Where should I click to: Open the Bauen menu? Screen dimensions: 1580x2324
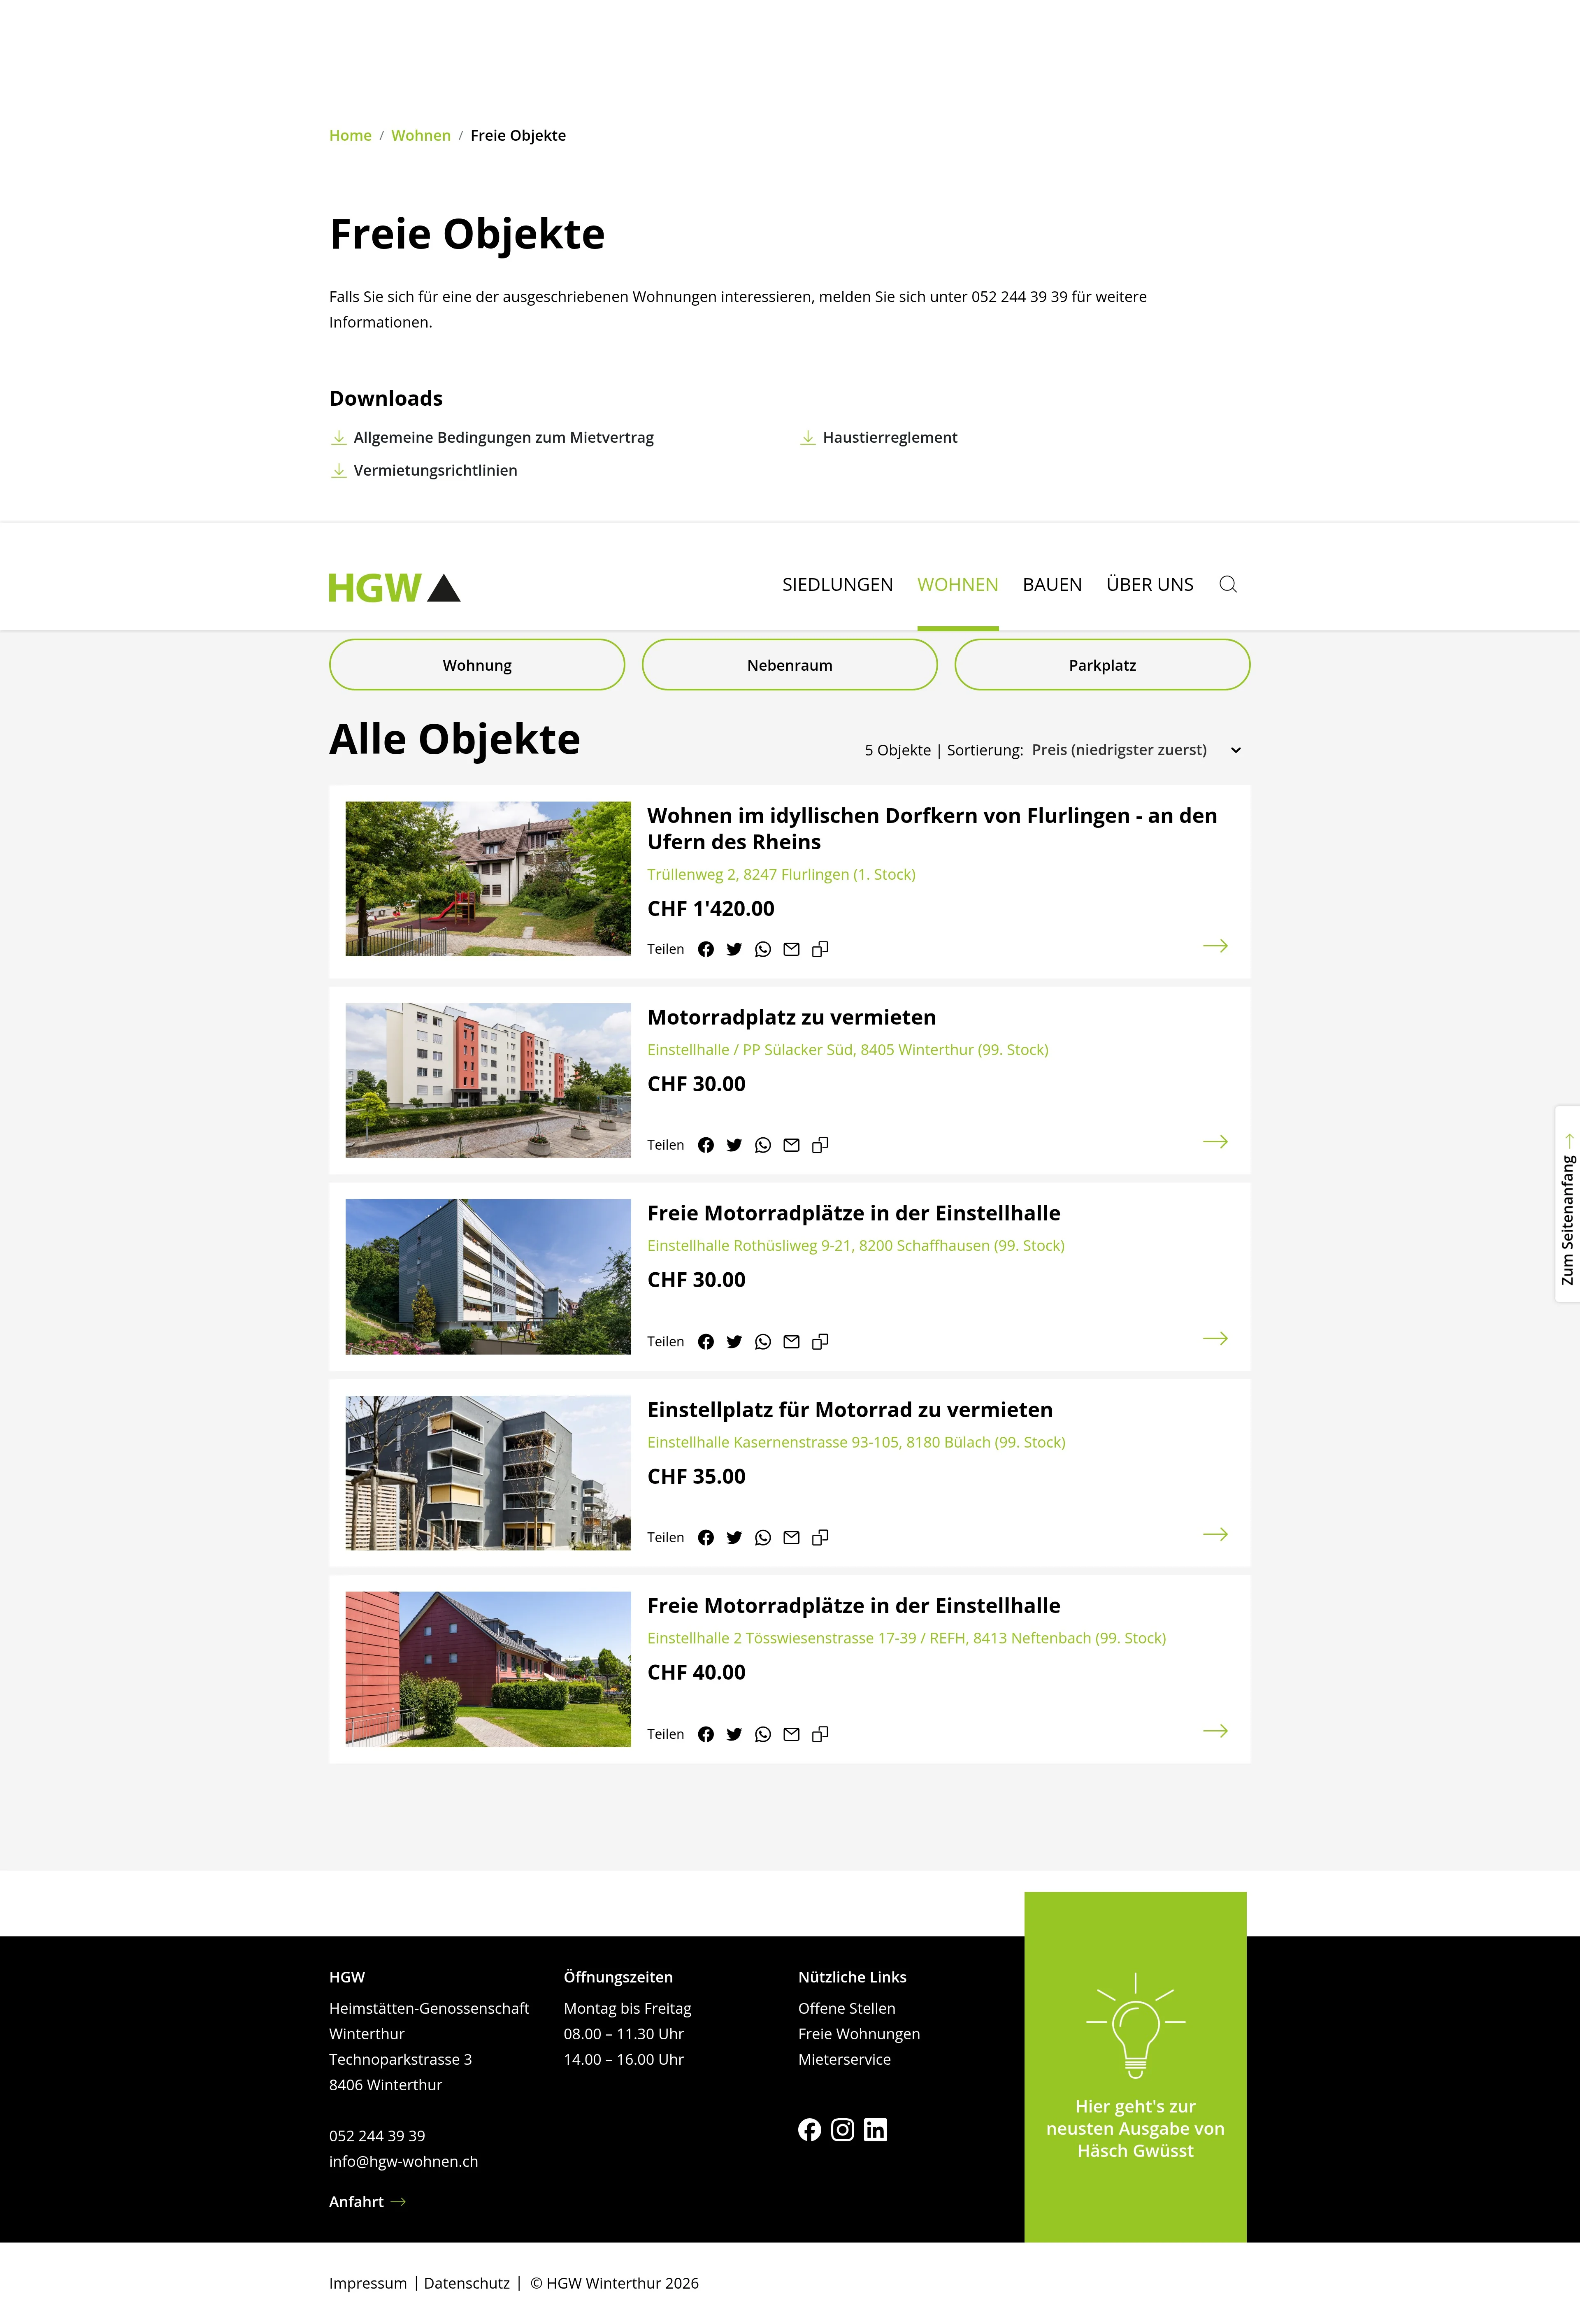(x=1052, y=585)
